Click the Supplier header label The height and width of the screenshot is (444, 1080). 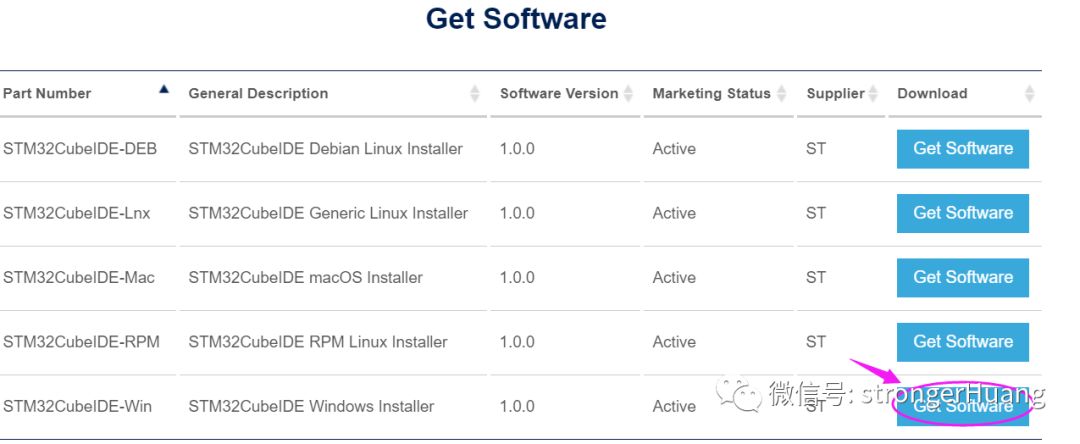(835, 94)
